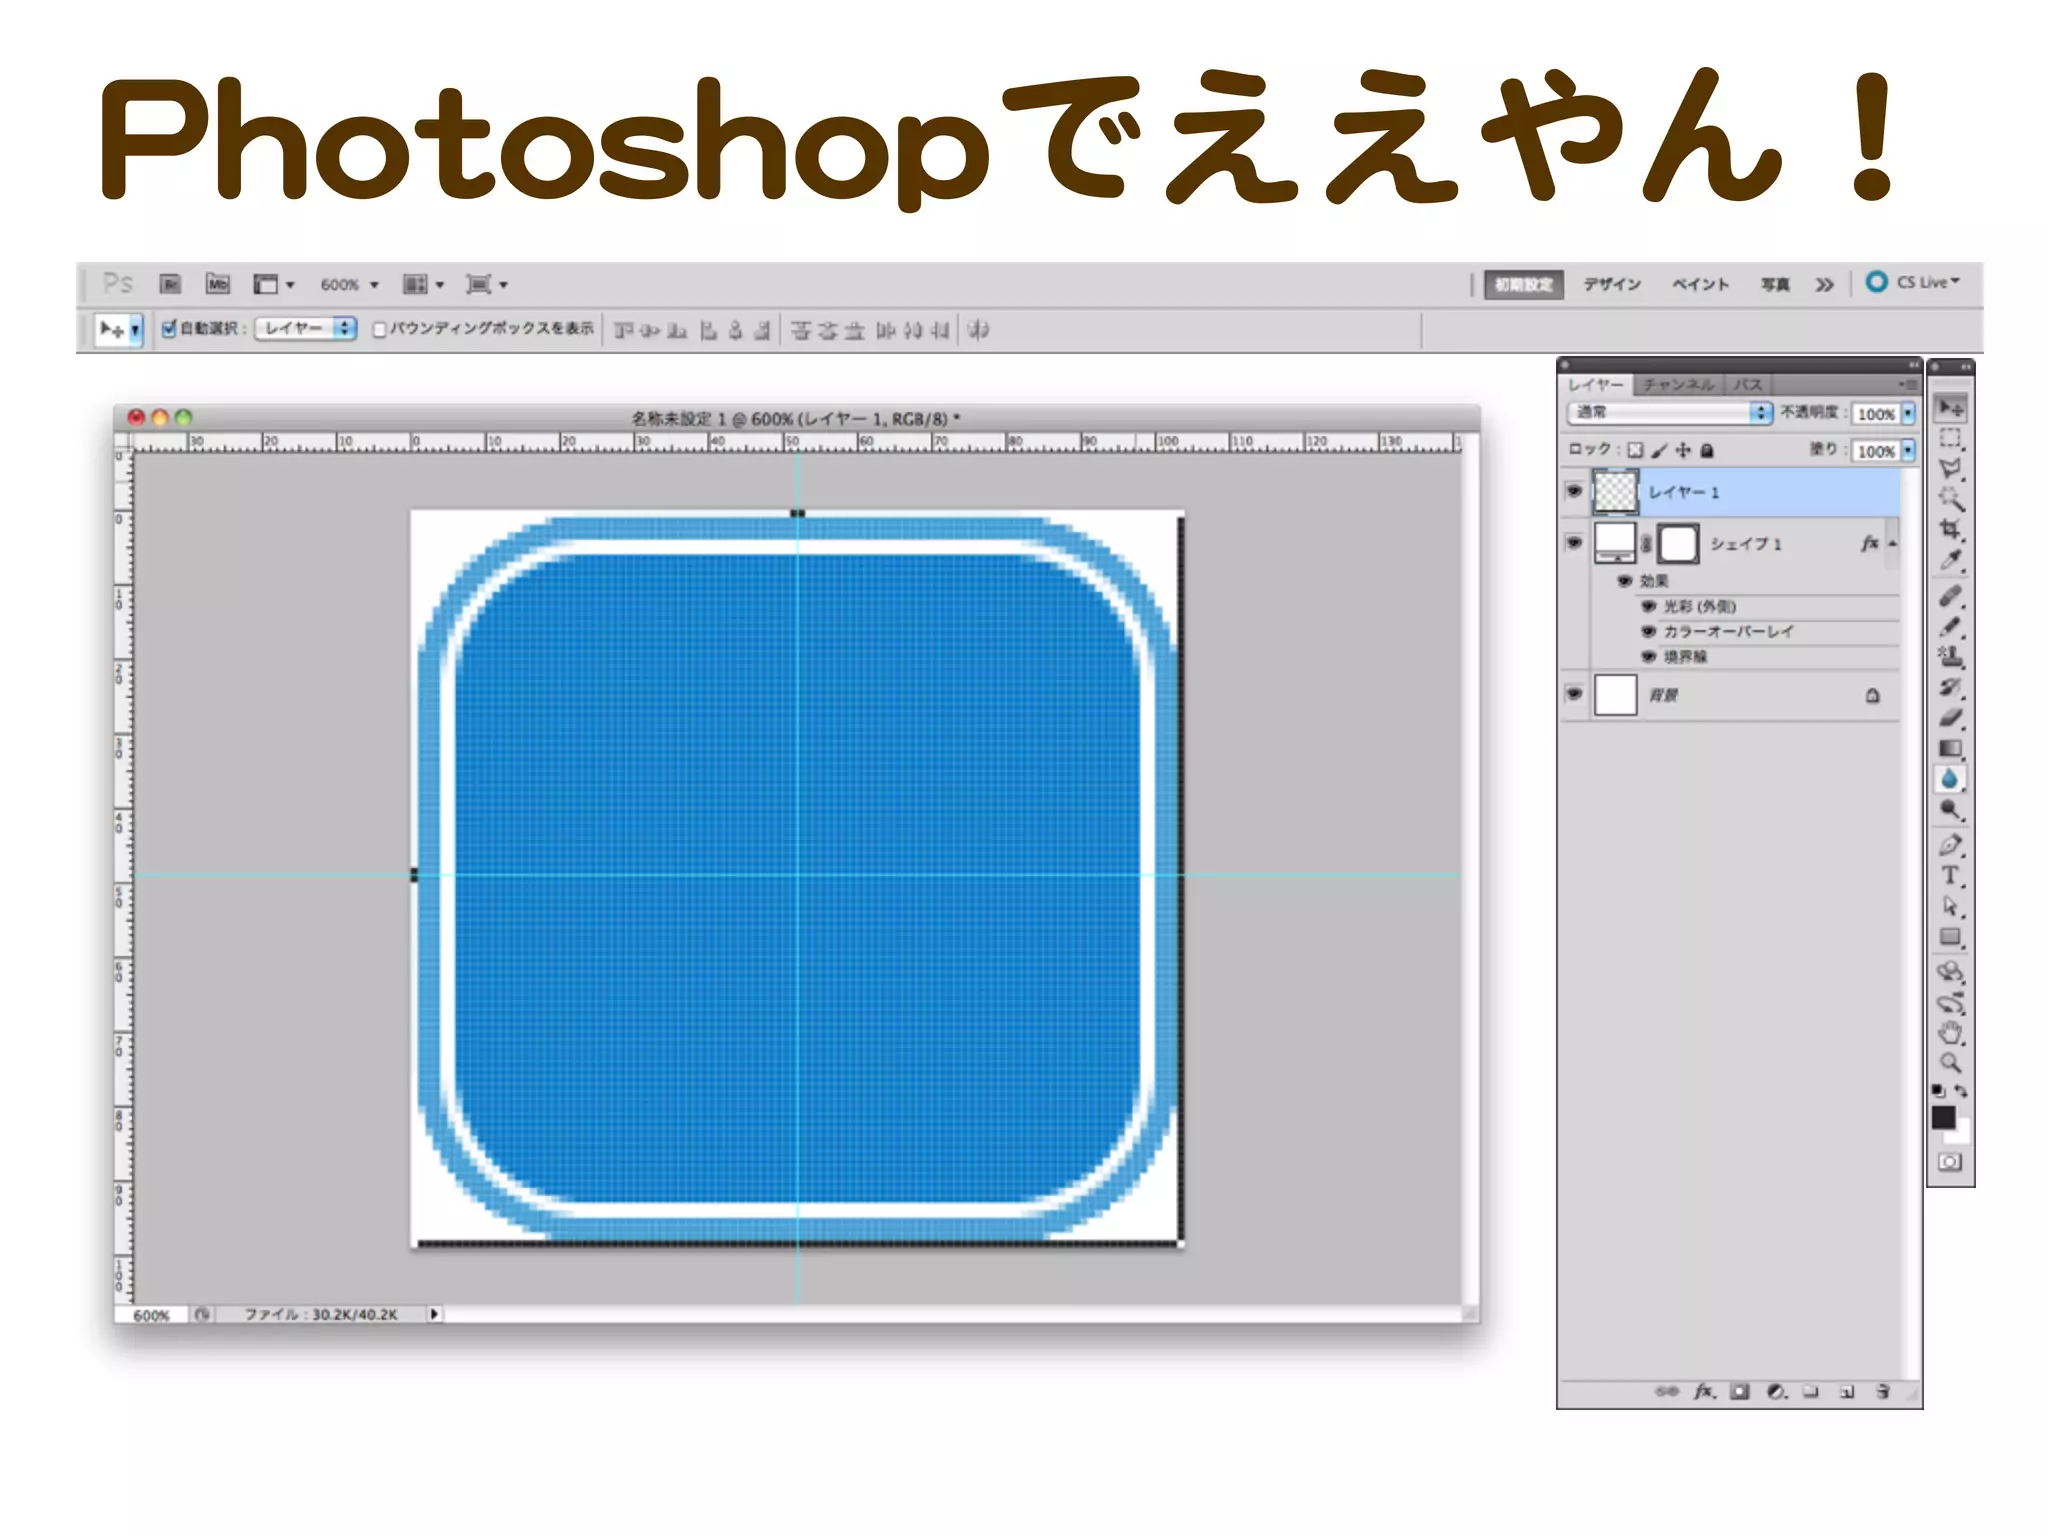This screenshot has width=2048, height=1536.
Task: Switch to the 初期設定 workspace
Action: (1522, 285)
